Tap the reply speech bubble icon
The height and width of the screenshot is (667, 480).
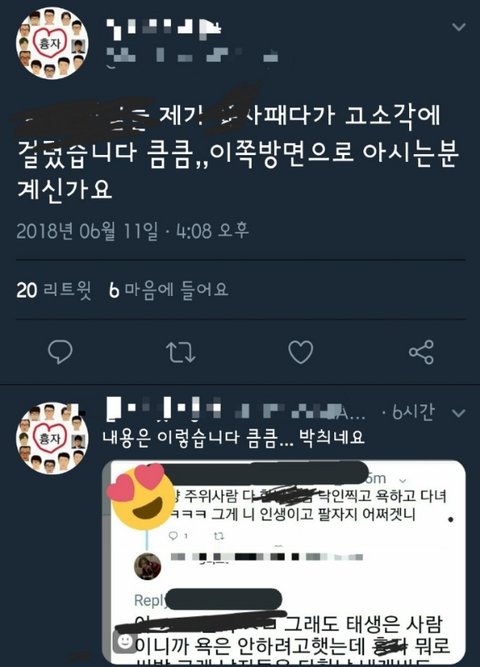point(60,352)
